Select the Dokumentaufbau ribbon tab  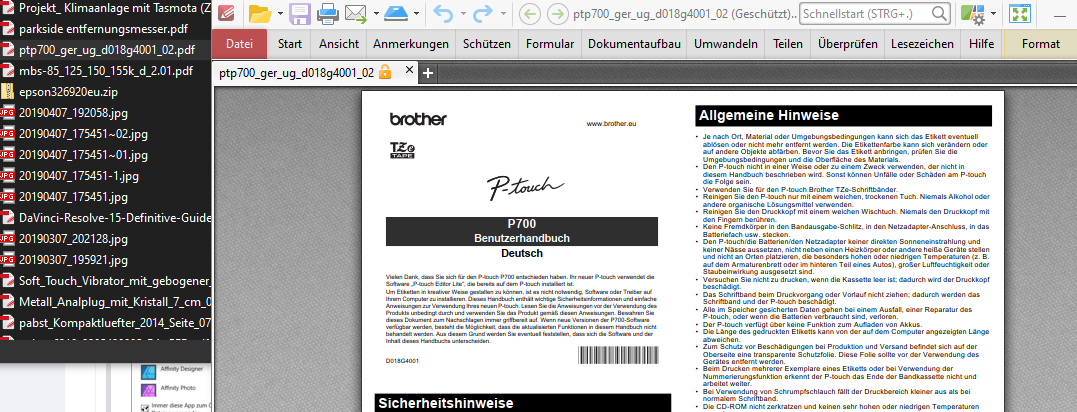(635, 44)
